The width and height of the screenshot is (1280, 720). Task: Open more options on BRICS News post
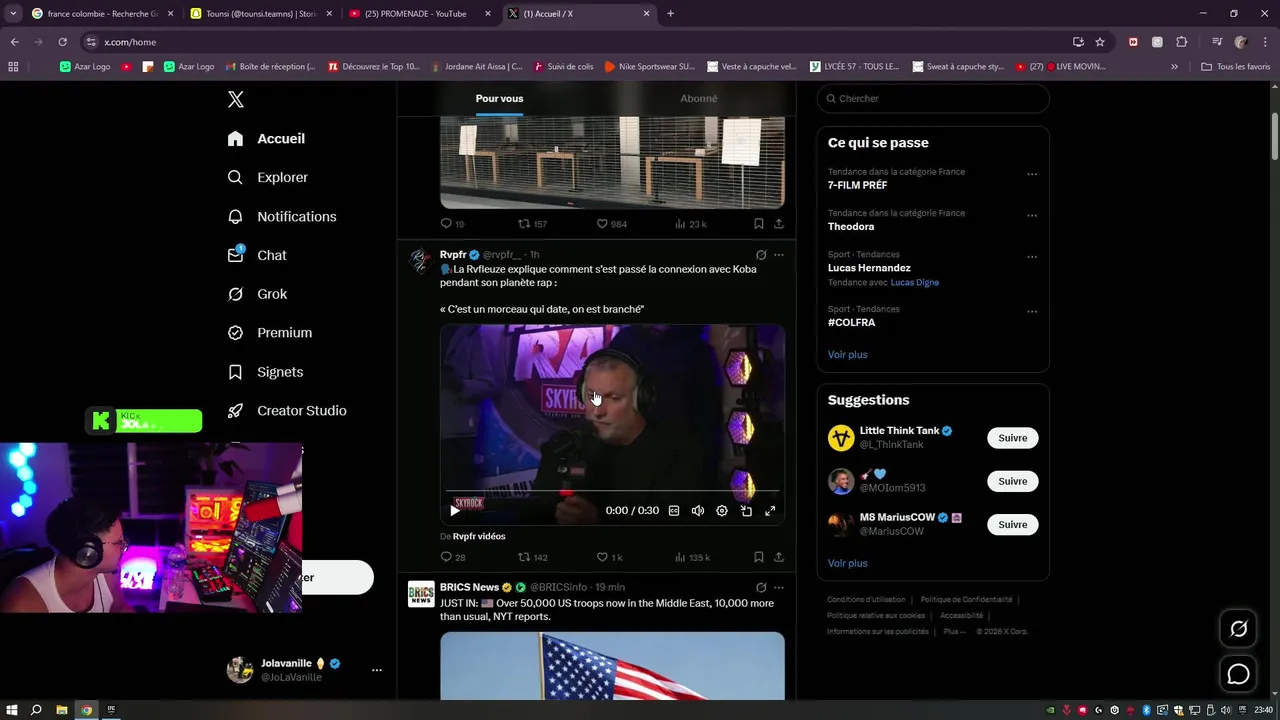click(x=779, y=587)
